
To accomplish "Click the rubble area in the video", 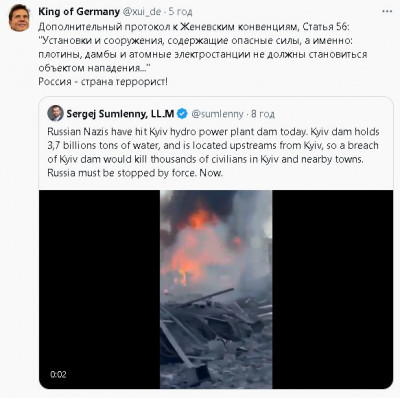I will pos(216,337).
